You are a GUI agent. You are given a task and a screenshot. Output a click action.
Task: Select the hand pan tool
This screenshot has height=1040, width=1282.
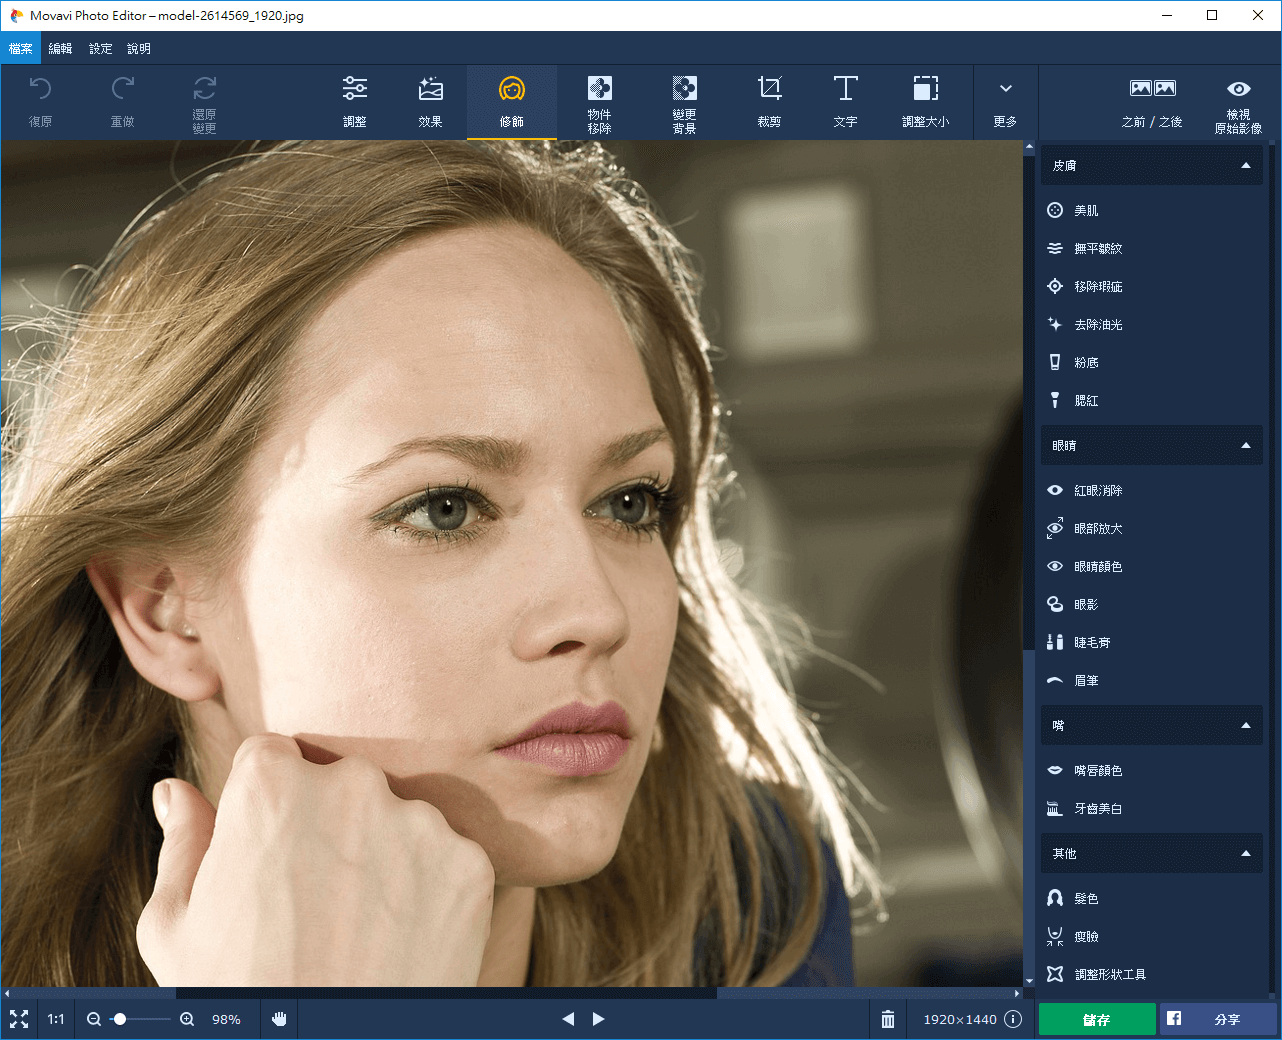point(279,1019)
